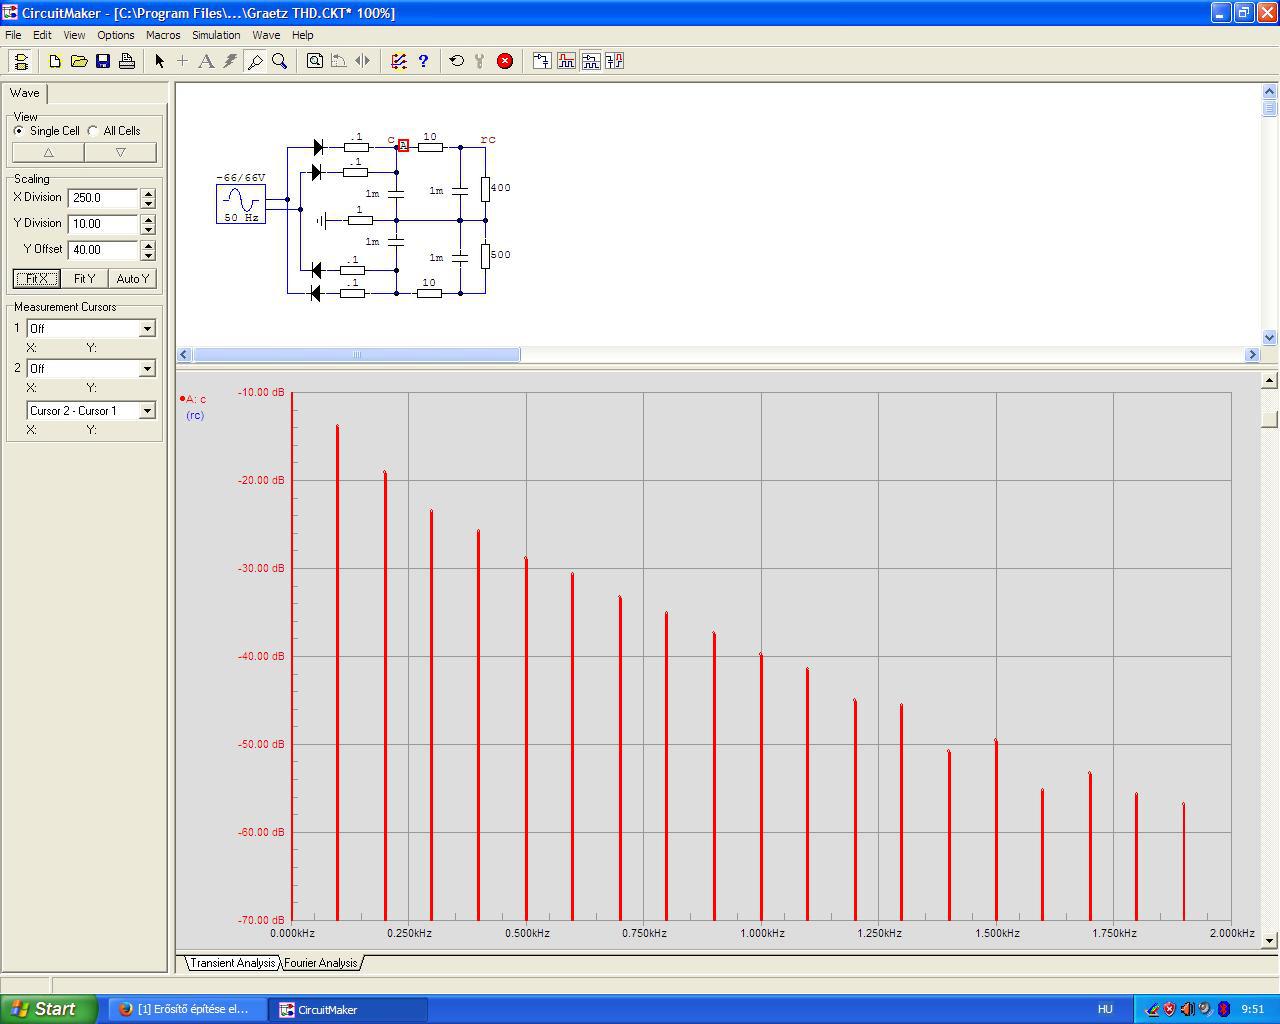Click the fit-circuit-to-window icon
Screen dimensions: 1280x1024
pyautogui.click(x=315, y=61)
